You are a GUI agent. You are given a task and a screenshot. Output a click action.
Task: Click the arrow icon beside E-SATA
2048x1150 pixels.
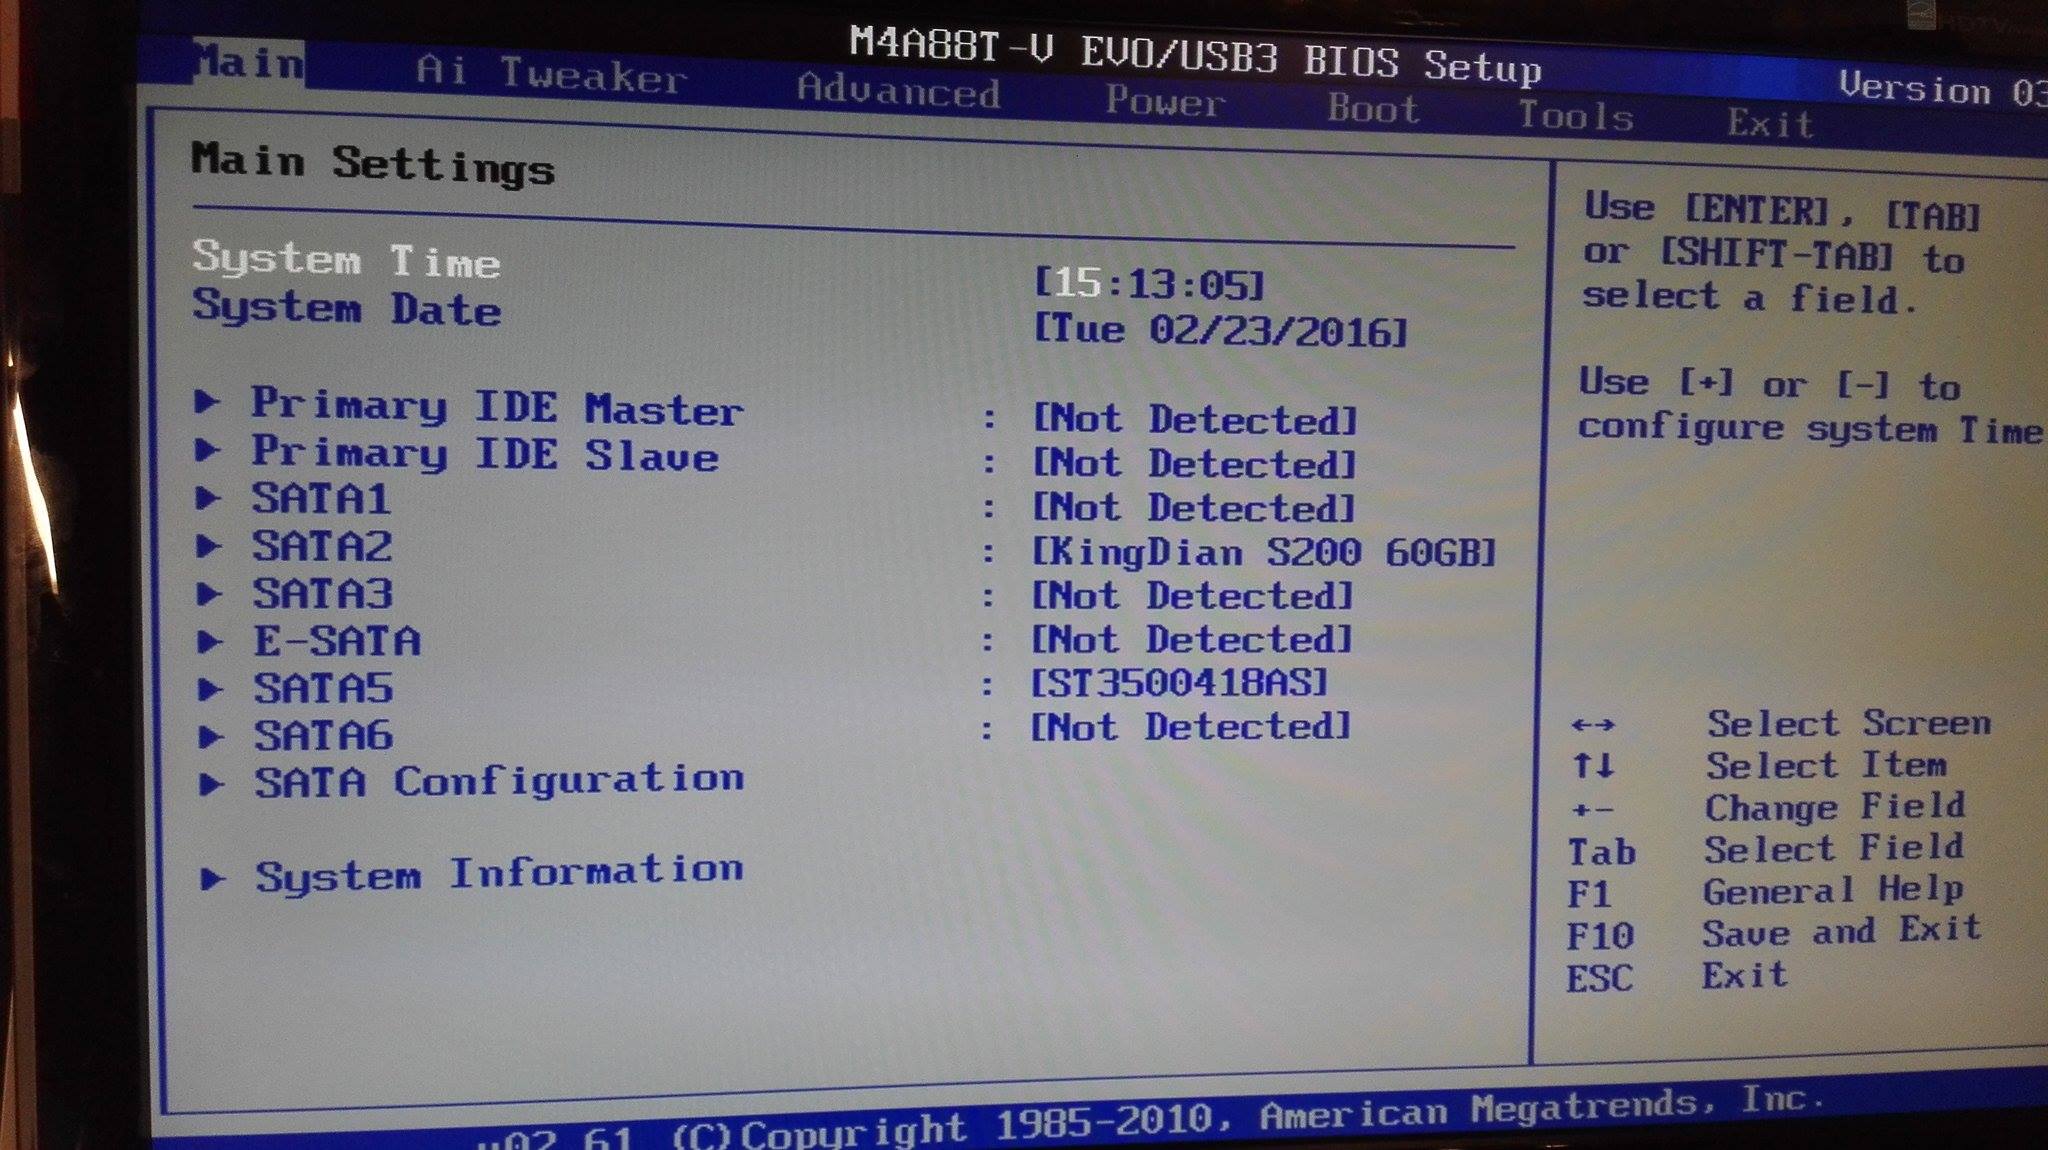click(x=209, y=641)
